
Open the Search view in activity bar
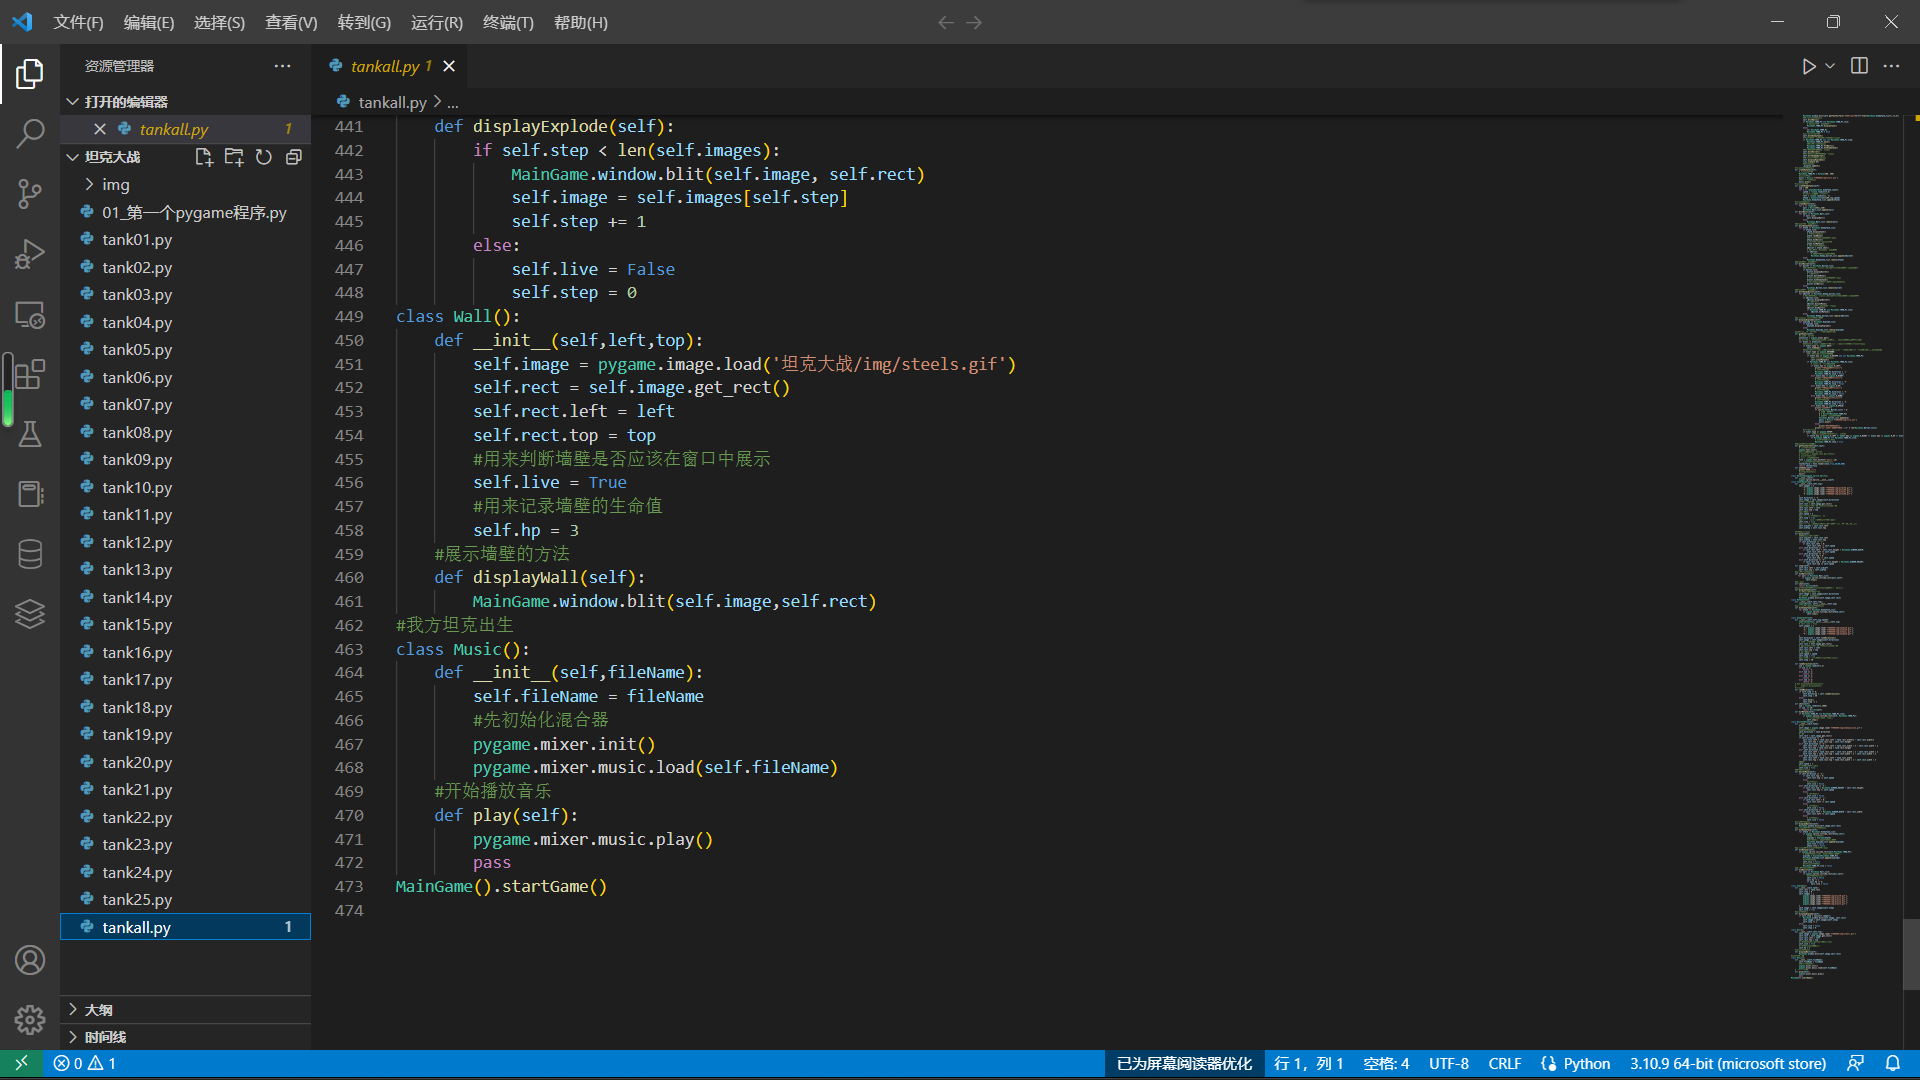[x=30, y=133]
